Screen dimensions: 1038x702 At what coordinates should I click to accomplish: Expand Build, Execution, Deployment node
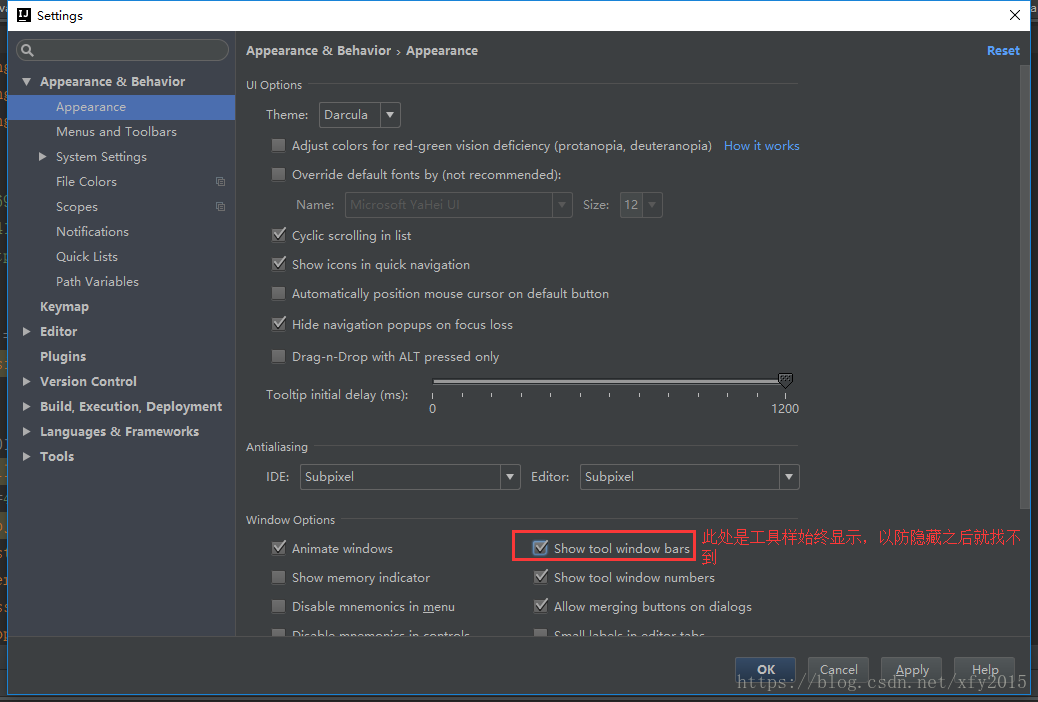26,407
